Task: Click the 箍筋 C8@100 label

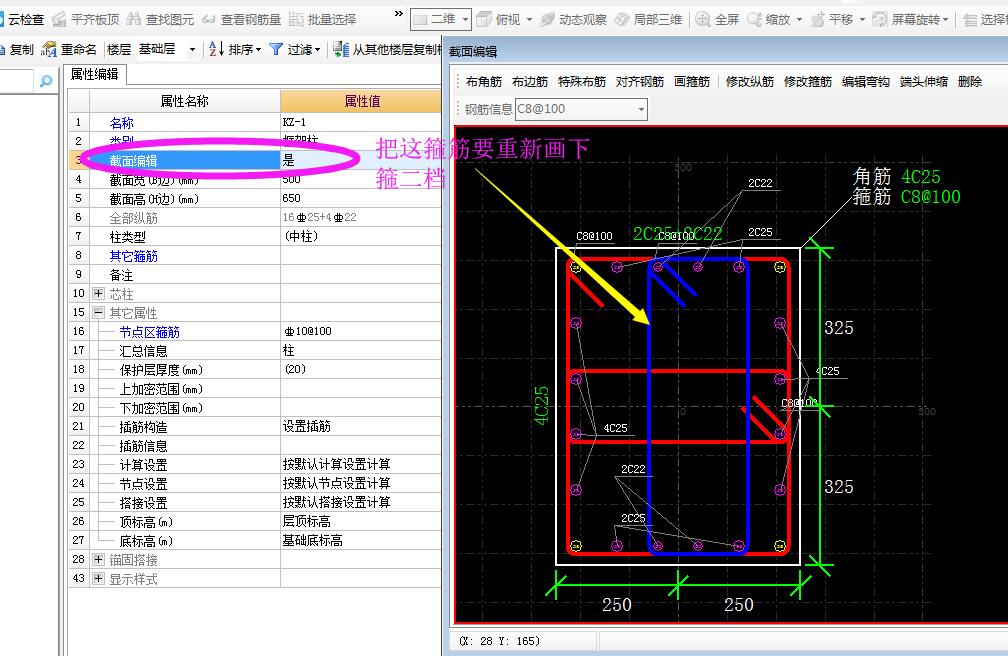Action: click(x=906, y=197)
